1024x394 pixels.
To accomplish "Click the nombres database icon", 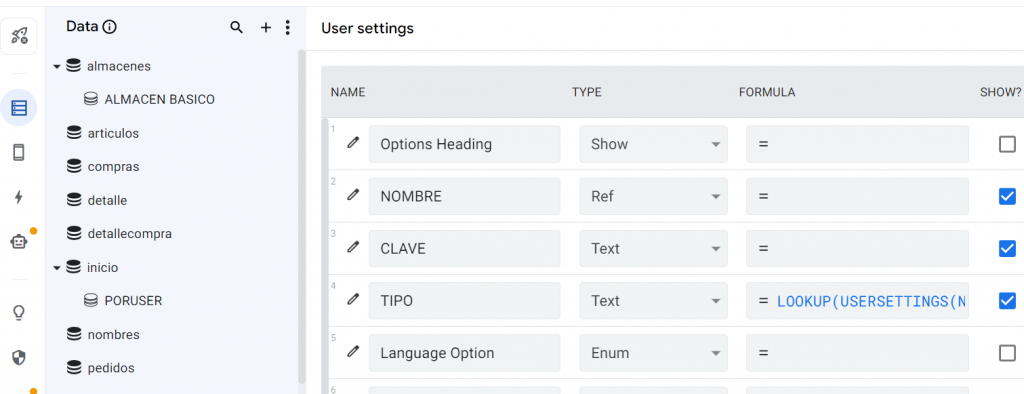I will [74, 334].
